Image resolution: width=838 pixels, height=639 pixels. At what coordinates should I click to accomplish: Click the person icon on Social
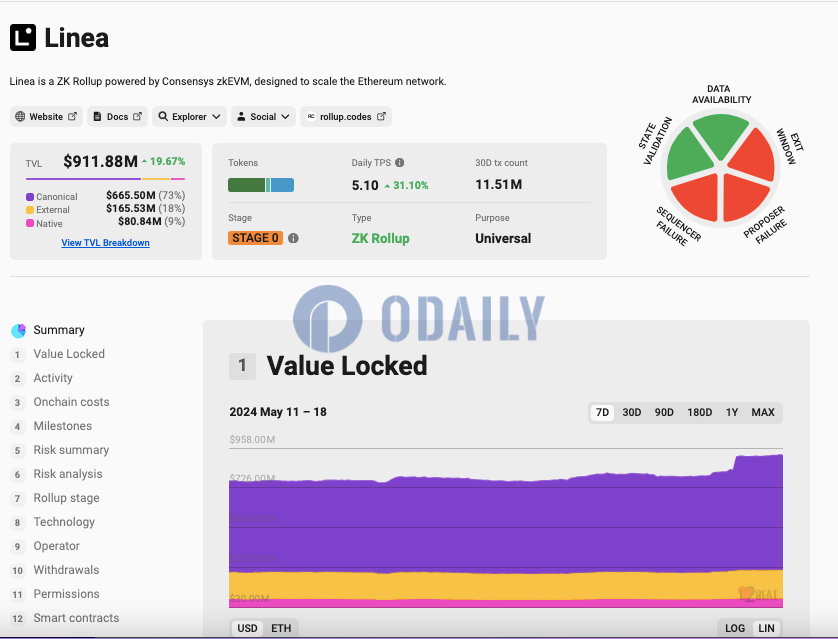pos(241,116)
